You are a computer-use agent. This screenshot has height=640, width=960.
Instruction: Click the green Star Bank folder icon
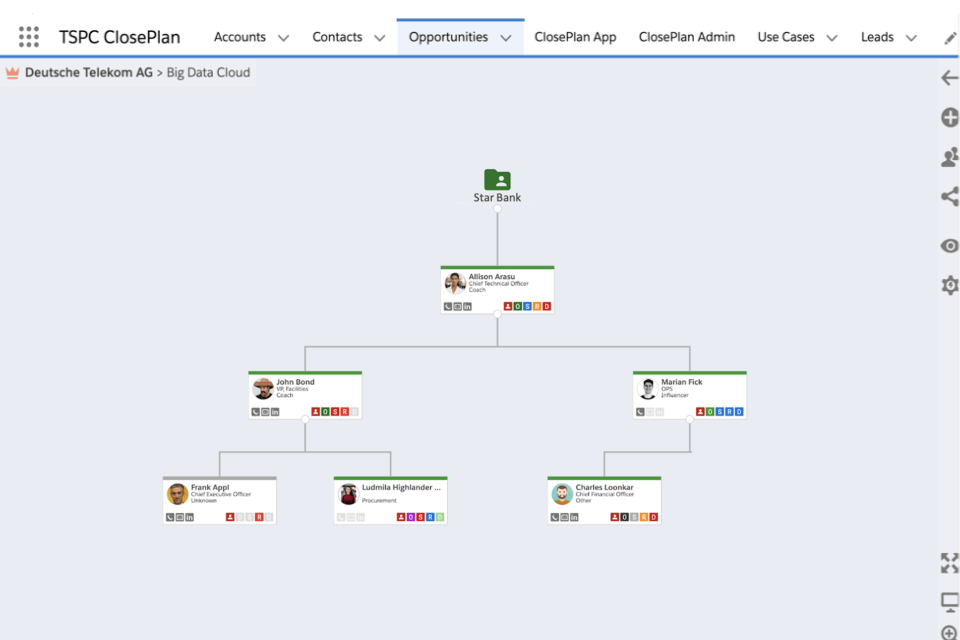497,180
